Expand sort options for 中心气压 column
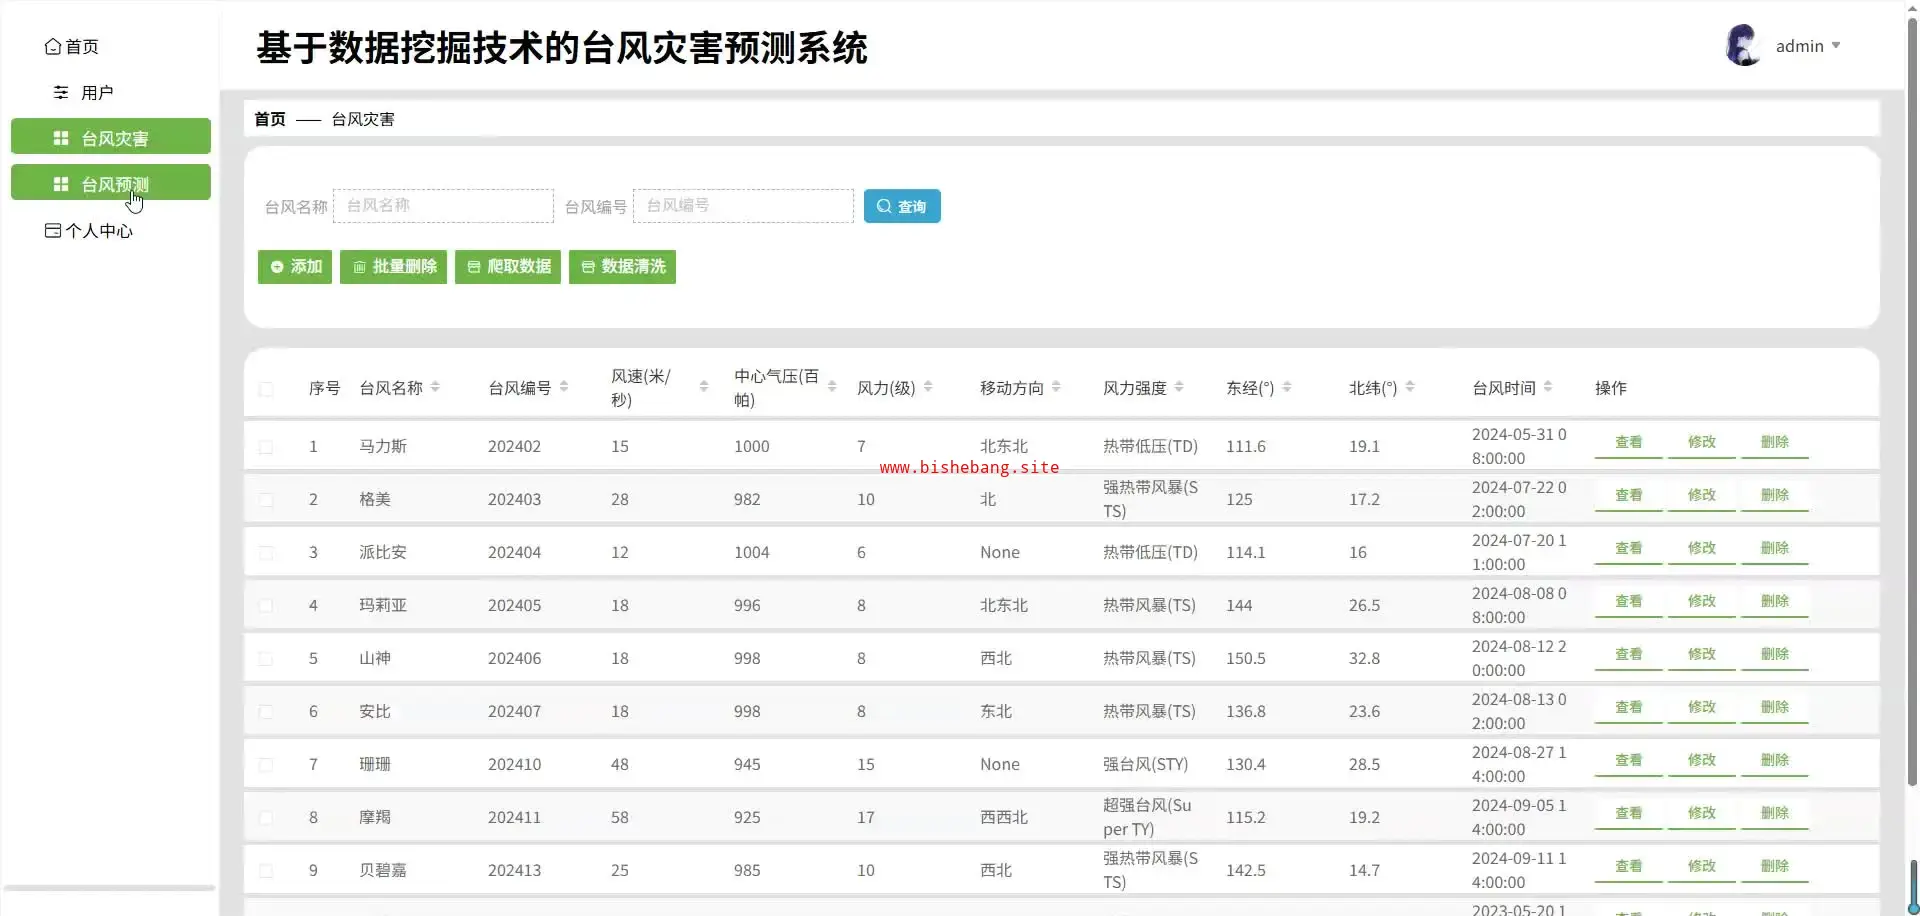Image resolution: width=1920 pixels, height=916 pixels. point(832,387)
